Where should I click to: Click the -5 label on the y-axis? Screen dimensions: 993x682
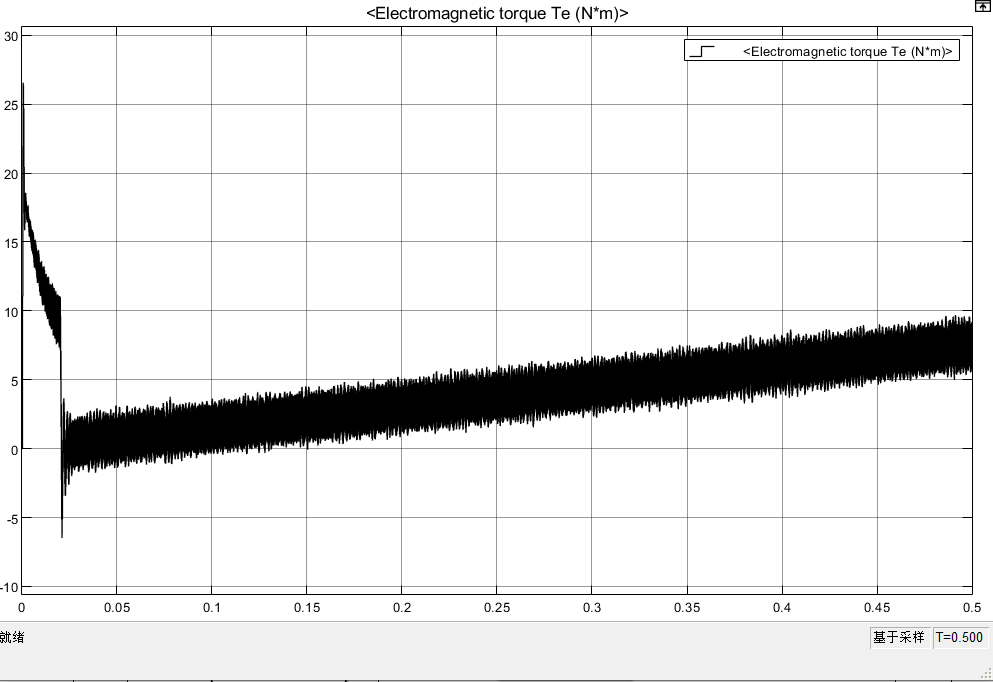[x=11, y=517]
